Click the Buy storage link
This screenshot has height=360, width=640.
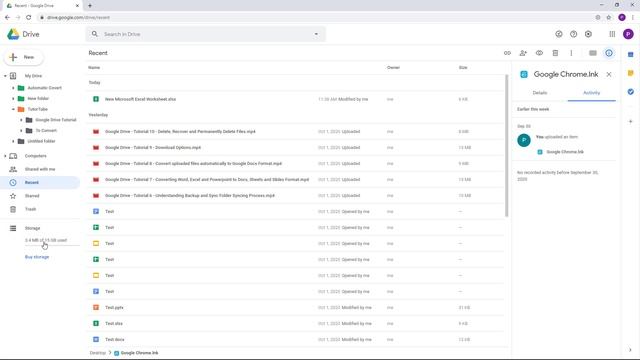[x=37, y=257]
